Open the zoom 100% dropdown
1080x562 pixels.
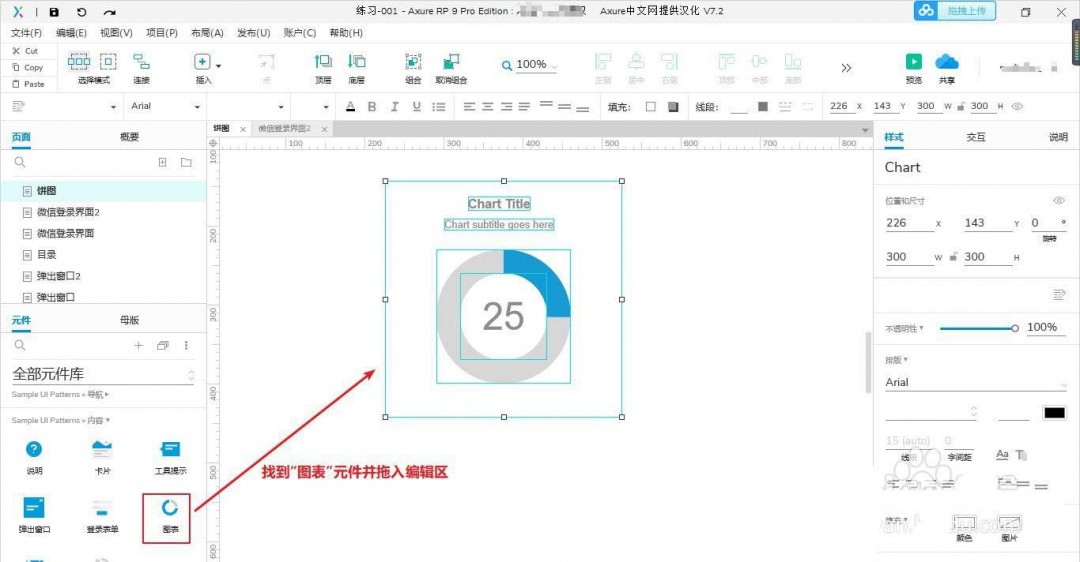(531, 65)
